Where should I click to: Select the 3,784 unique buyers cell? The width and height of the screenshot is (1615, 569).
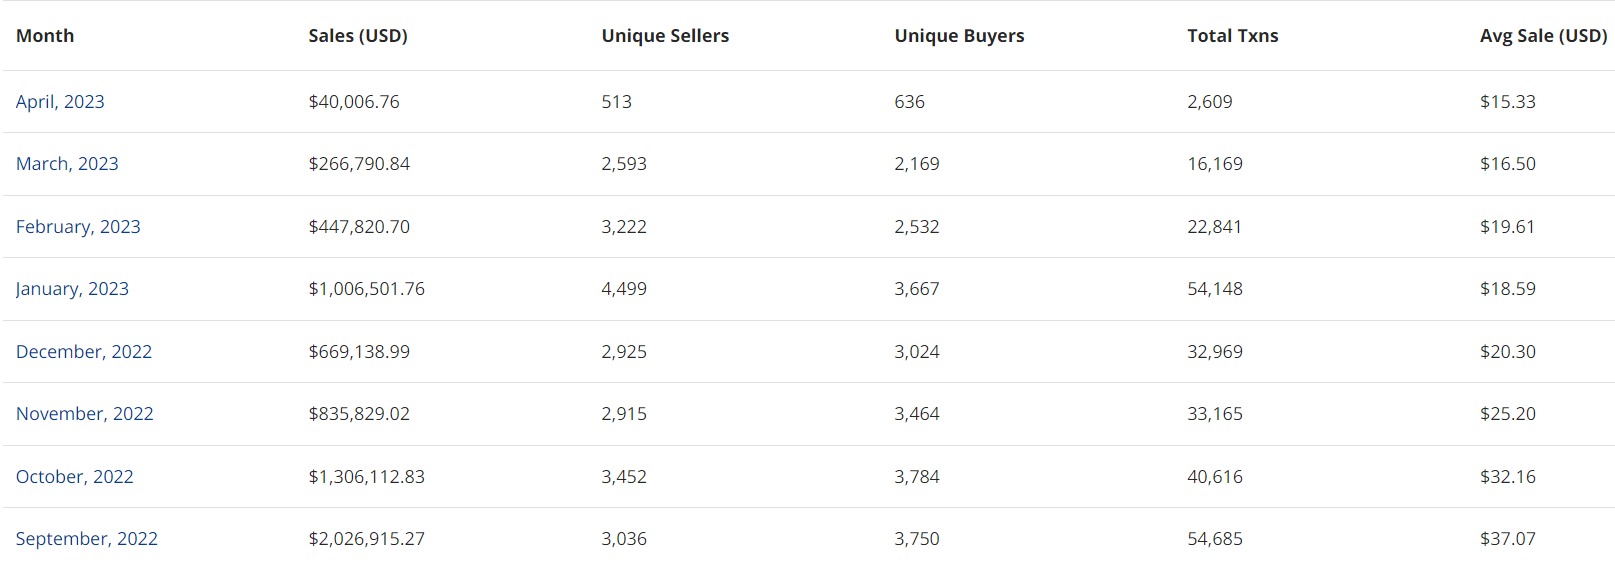(917, 477)
